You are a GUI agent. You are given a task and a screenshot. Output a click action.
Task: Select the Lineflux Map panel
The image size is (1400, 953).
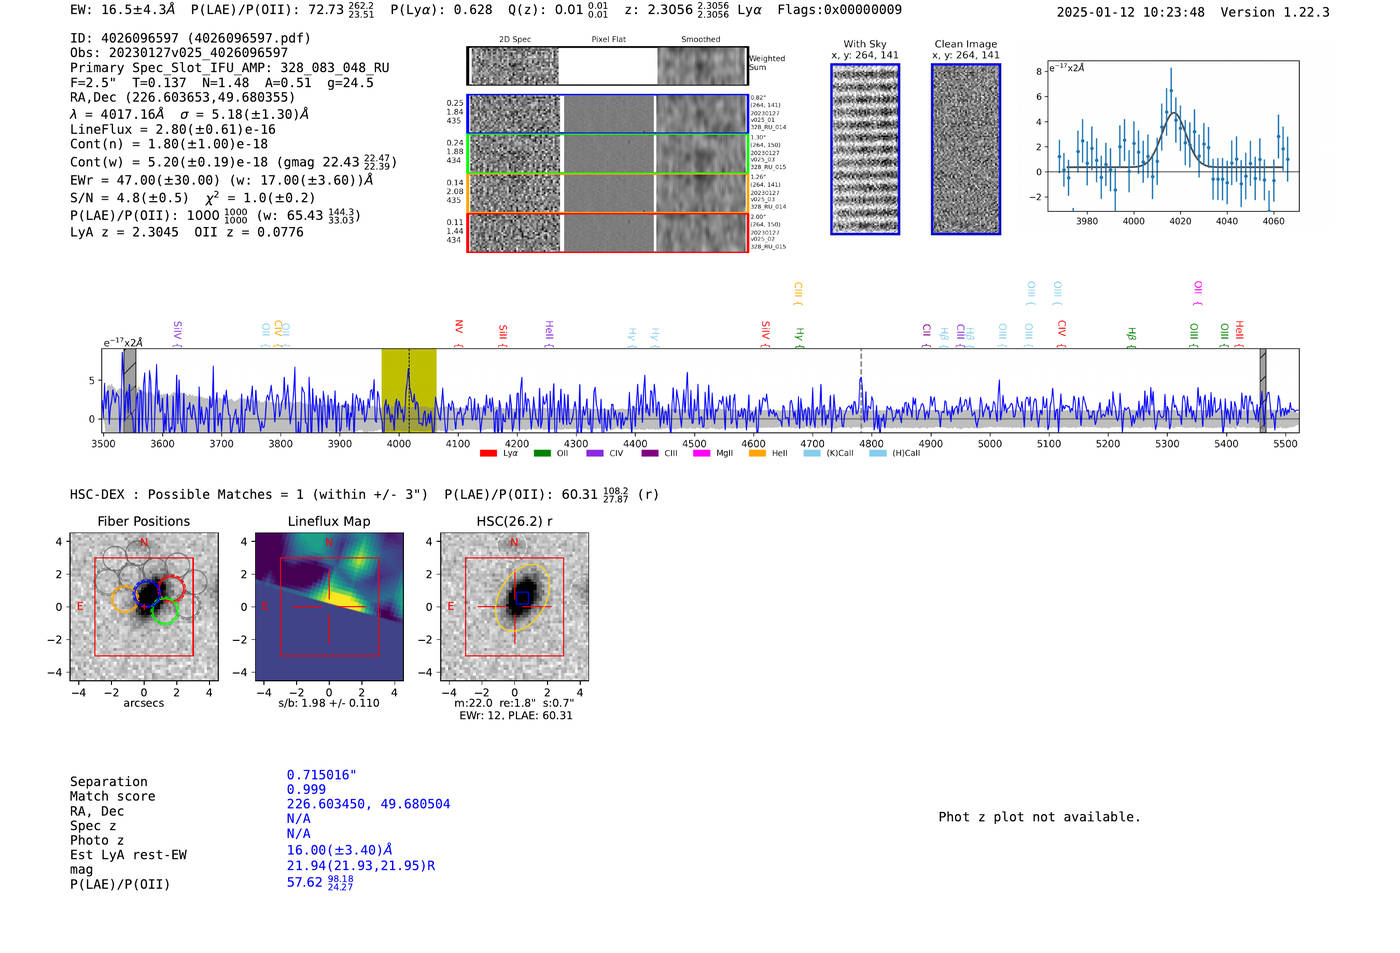329,607
